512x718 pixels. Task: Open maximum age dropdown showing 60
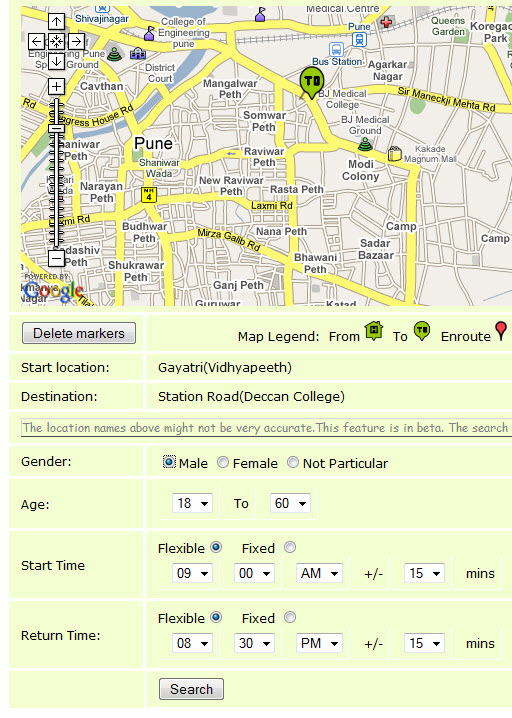coord(290,503)
